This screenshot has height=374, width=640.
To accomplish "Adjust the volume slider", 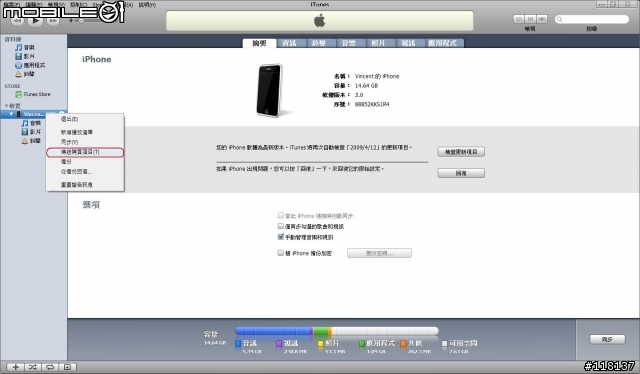I will click(82, 20).
